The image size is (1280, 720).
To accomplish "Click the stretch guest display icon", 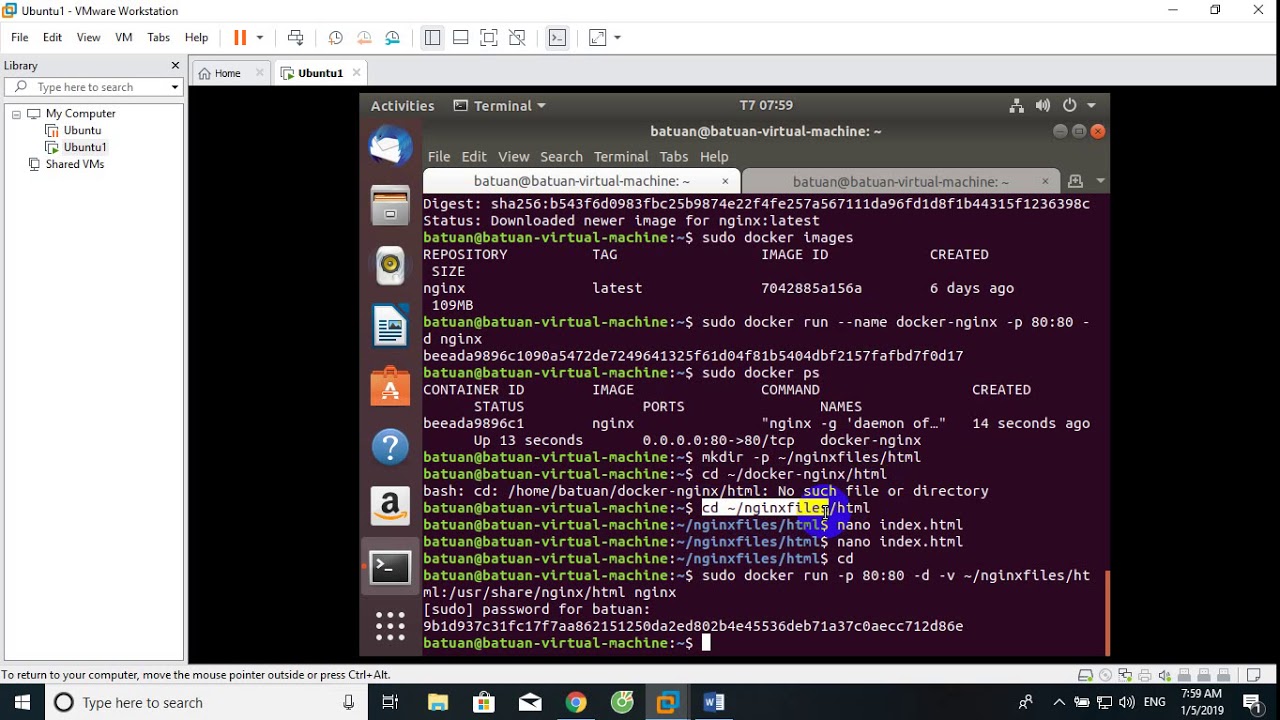I will (597, 38).
